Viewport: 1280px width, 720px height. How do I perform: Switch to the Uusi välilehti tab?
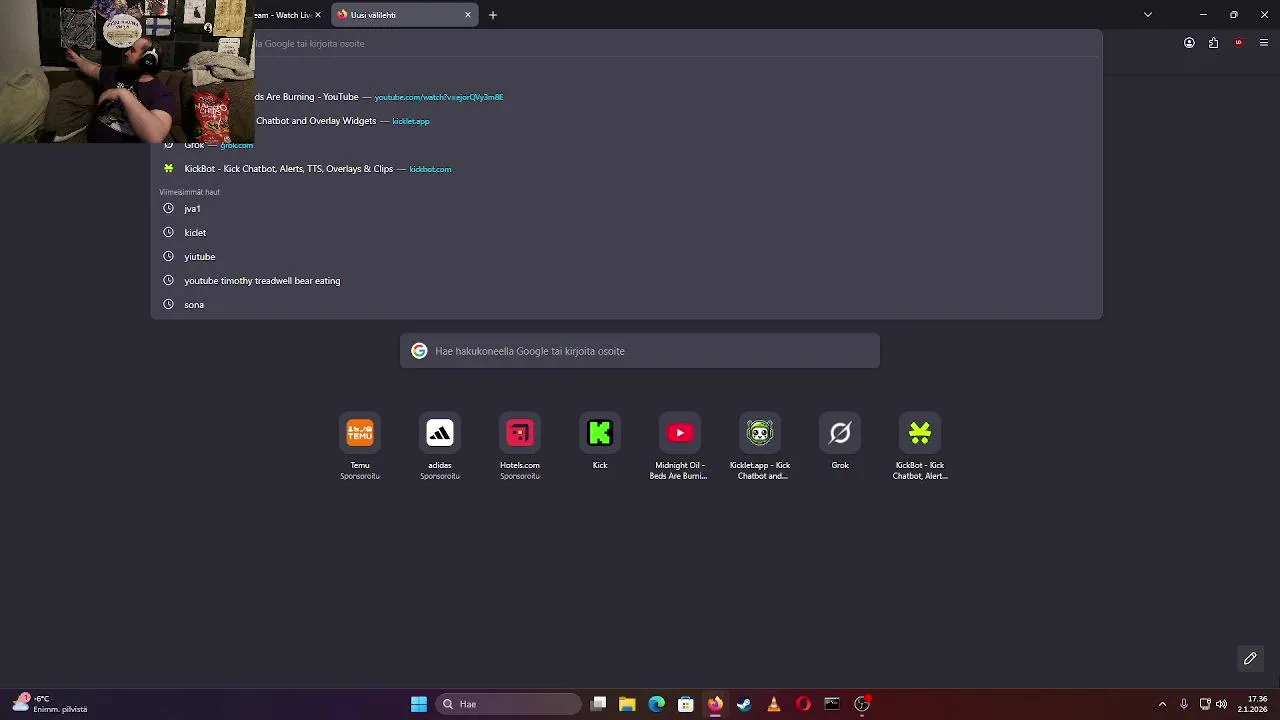tap(404, 15)
